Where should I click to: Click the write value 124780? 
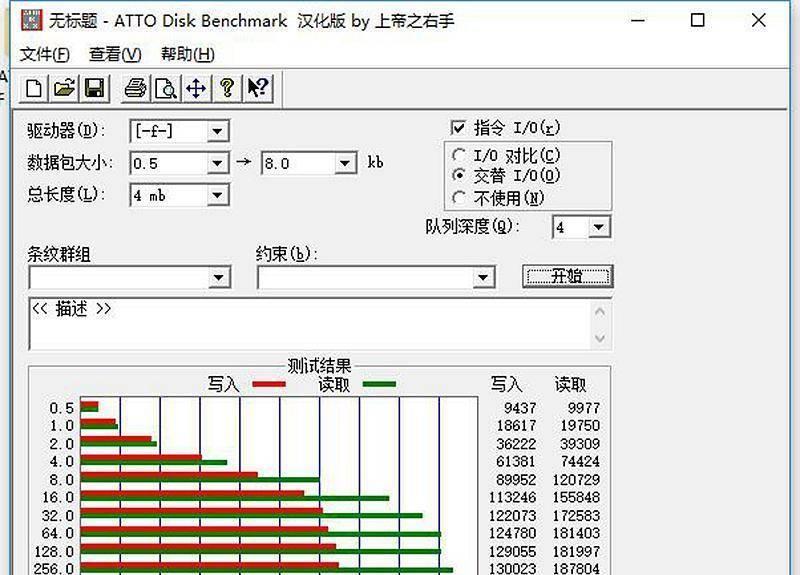(513, 534)
